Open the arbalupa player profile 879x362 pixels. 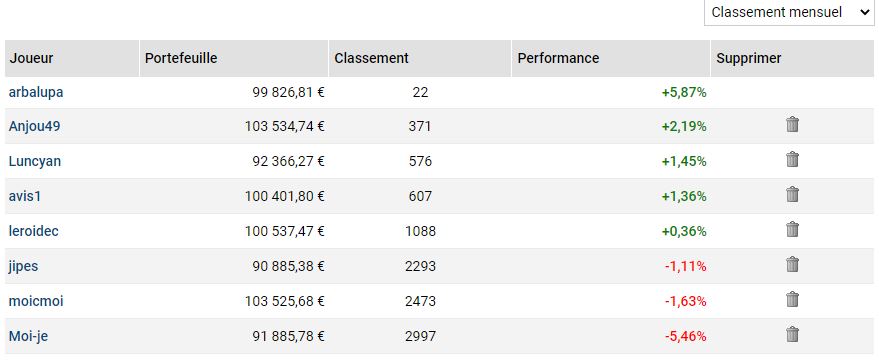[36, 92]
